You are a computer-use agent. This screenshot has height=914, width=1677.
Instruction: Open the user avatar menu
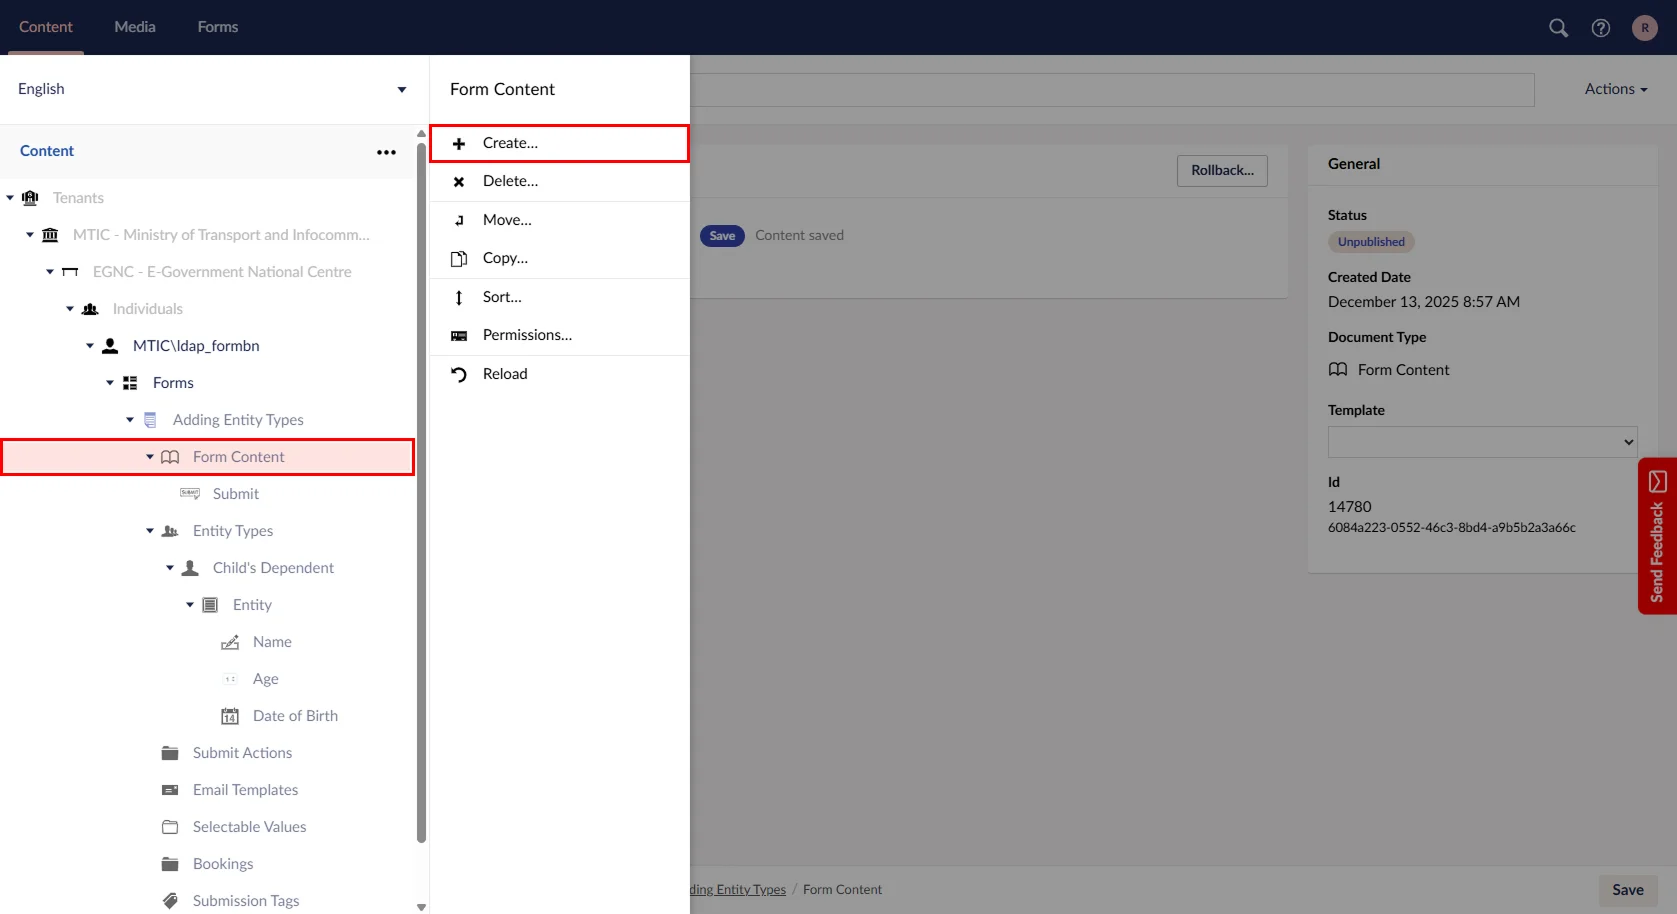click(x=1644, y=28)
